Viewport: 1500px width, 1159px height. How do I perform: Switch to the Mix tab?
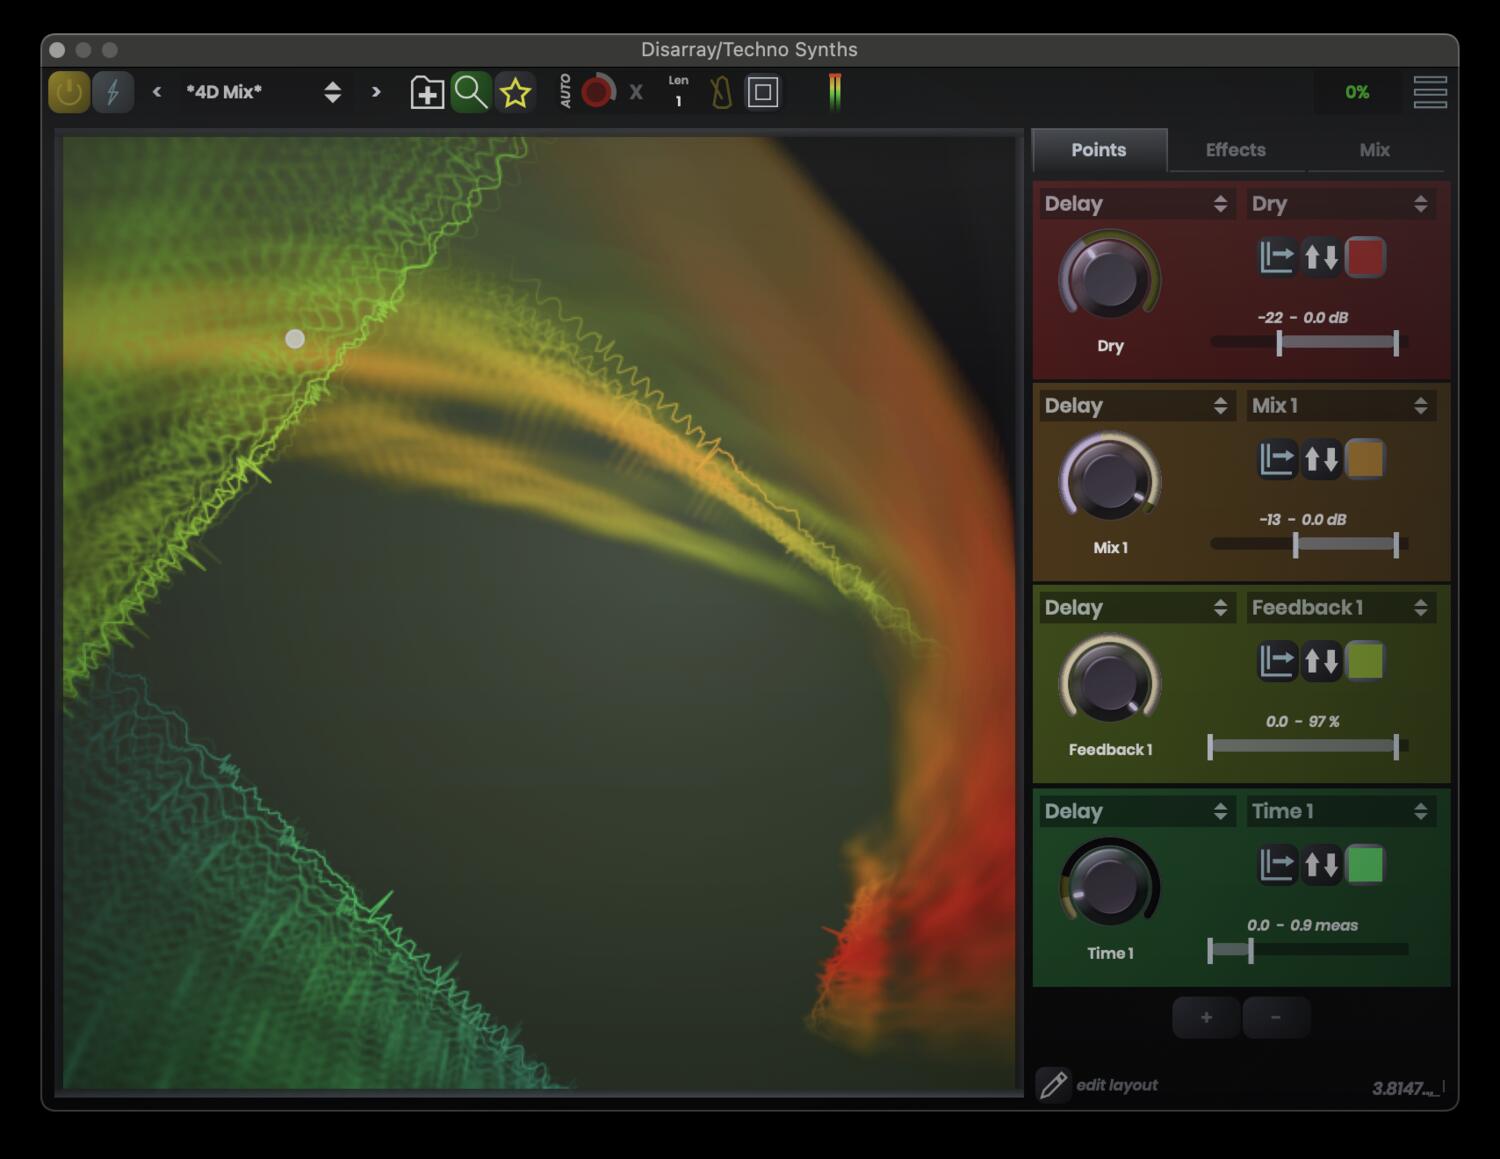coord(1374,150)
